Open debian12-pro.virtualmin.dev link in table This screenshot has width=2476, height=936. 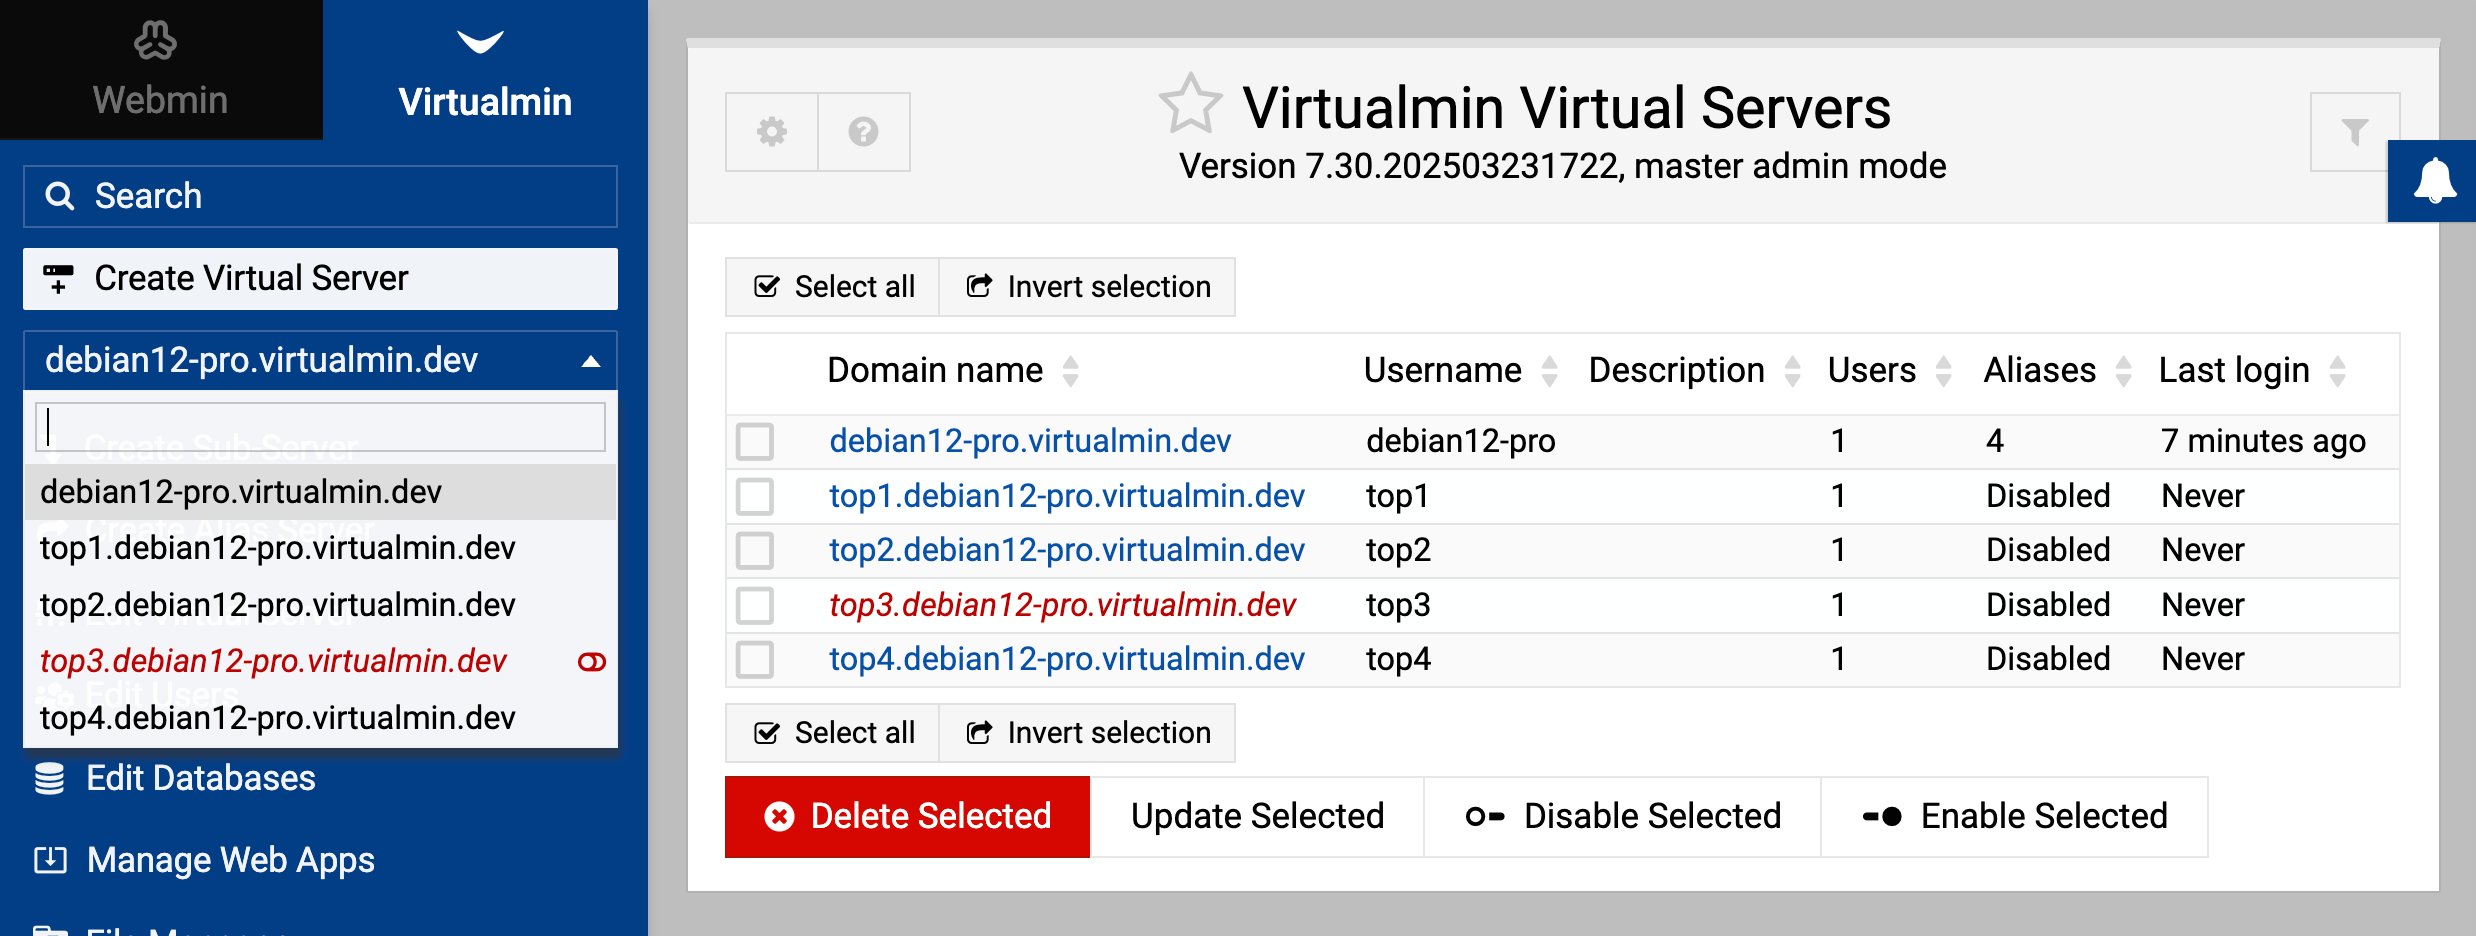coord(1030,441)
